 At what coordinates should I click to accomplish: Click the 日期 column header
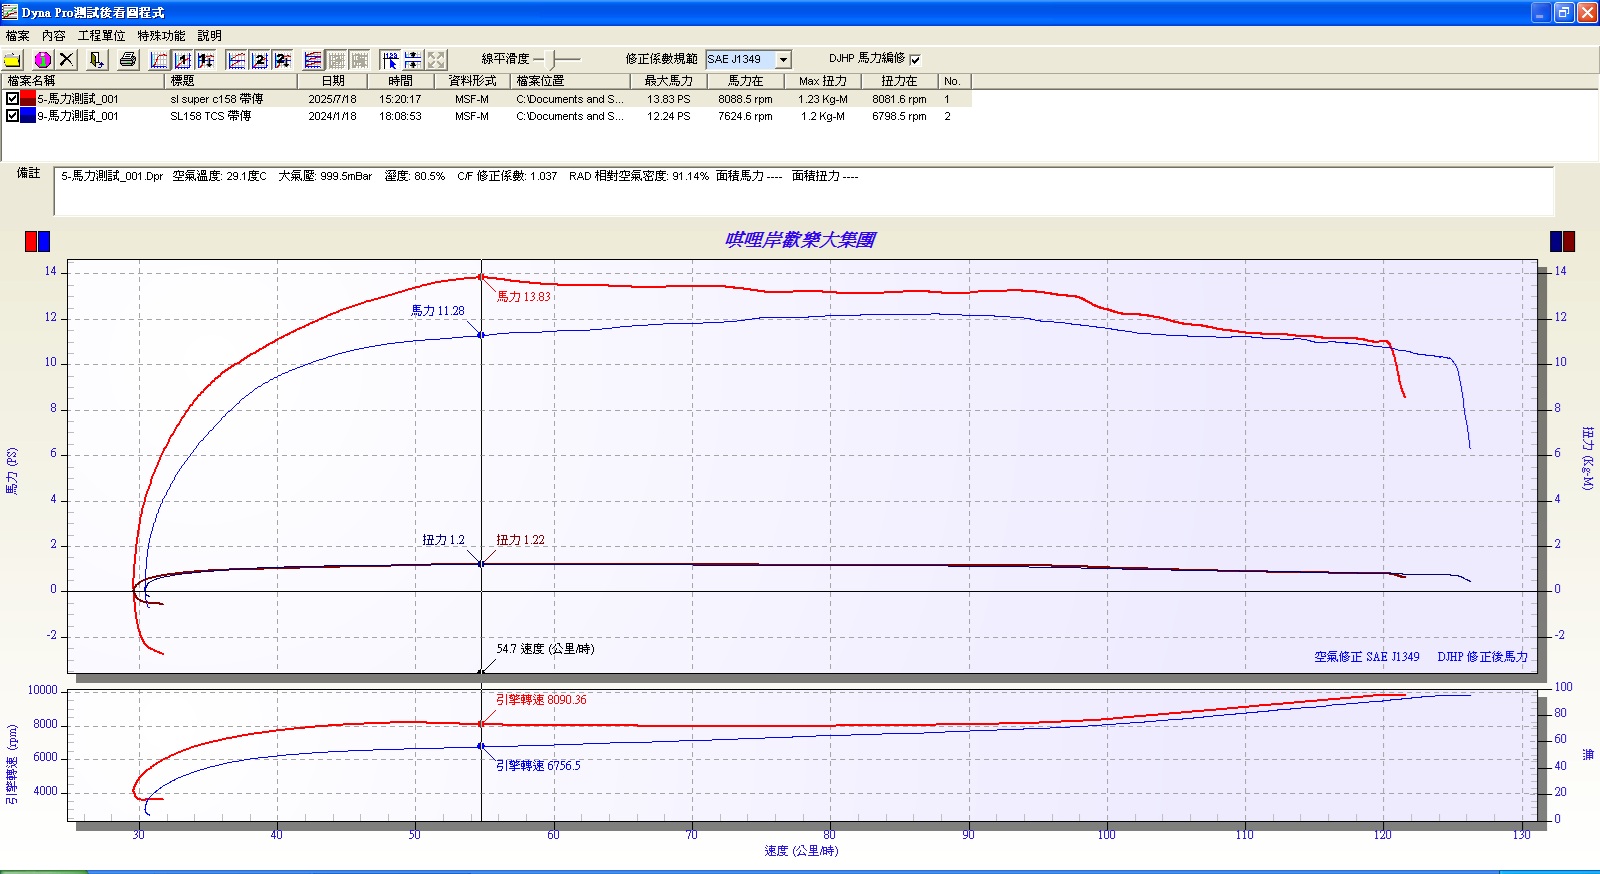click(x=333, y=81)
